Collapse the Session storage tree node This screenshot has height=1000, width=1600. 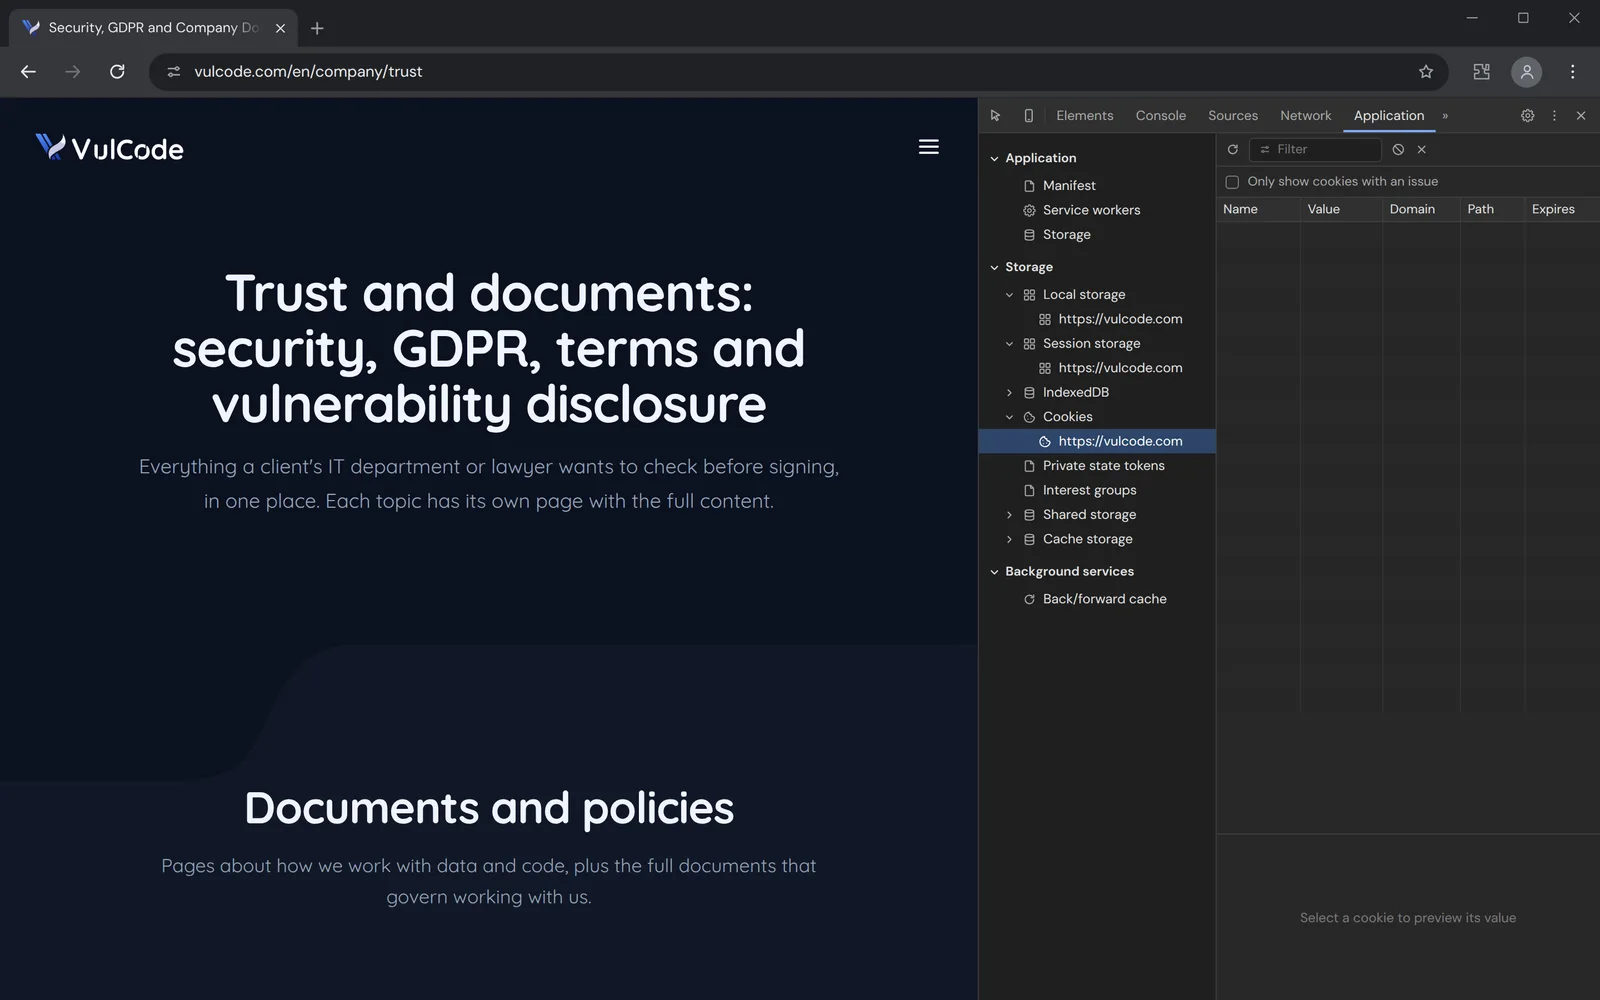1009,344
